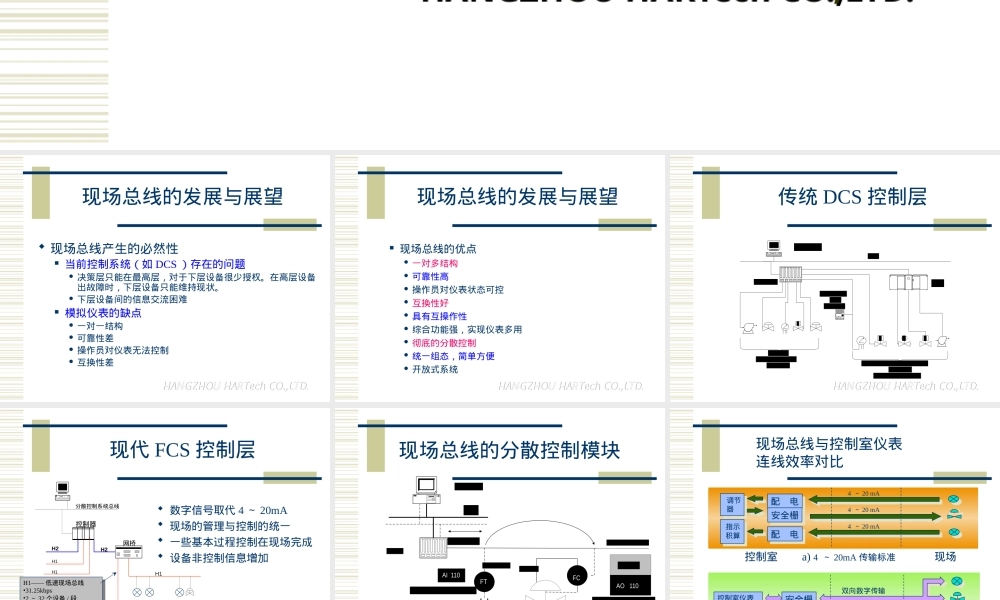Click the bullet 一些基本过程控制在现场完成

click(x=240, y=542)
